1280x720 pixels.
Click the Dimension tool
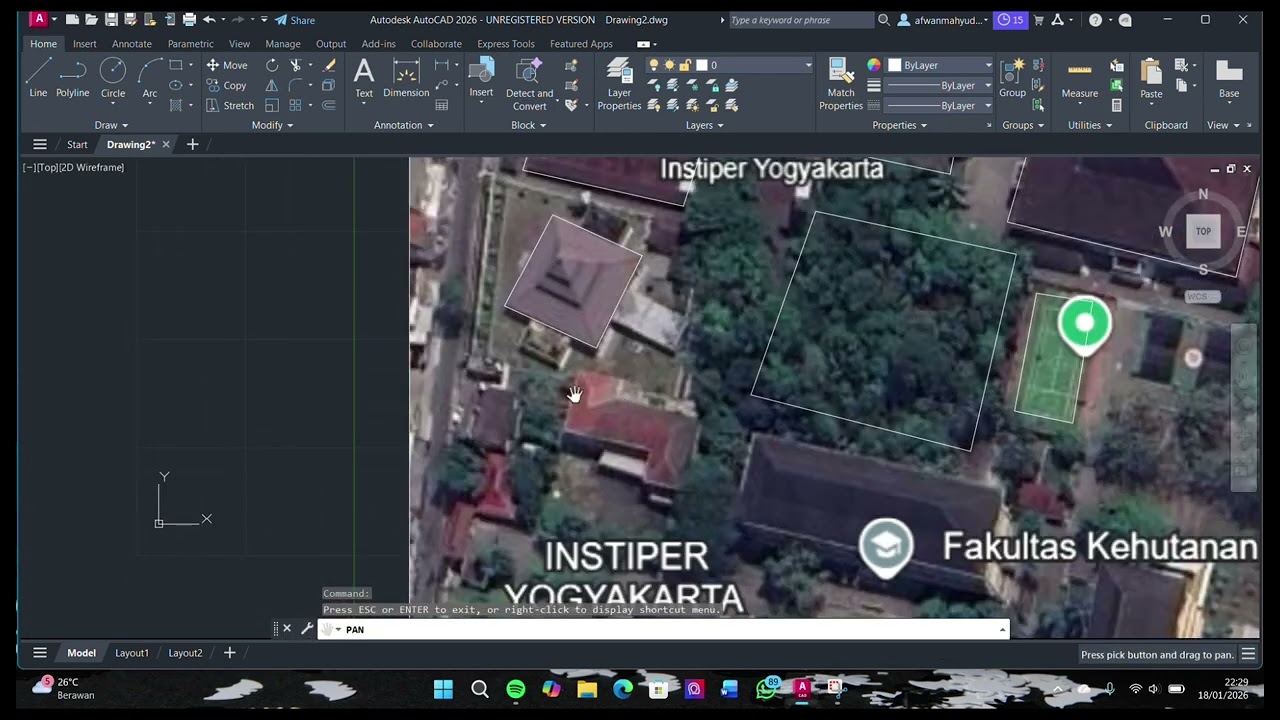point(406,78)
